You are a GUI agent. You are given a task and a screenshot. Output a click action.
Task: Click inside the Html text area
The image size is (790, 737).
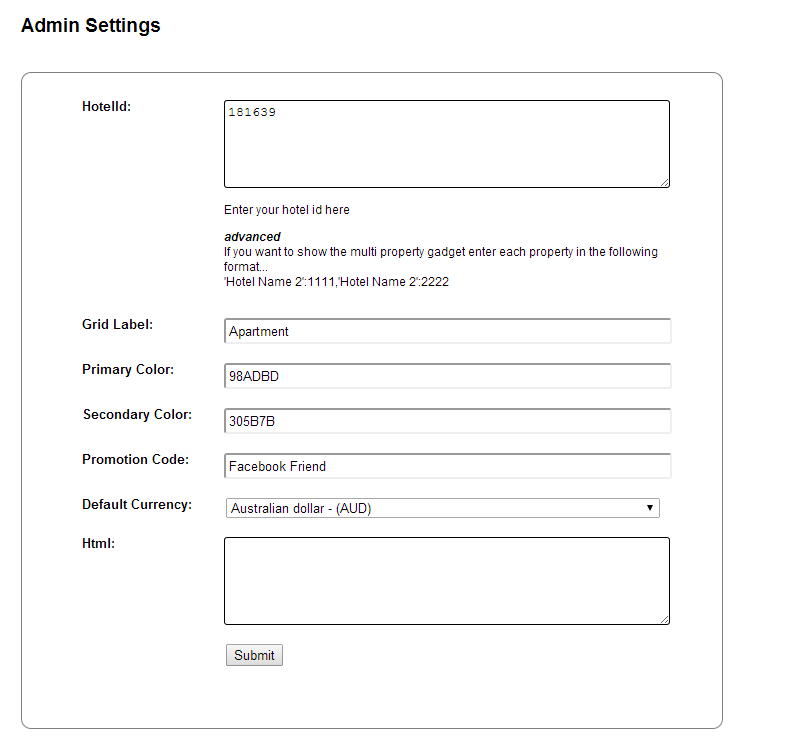pyautogui.click(x=446, y=581)
